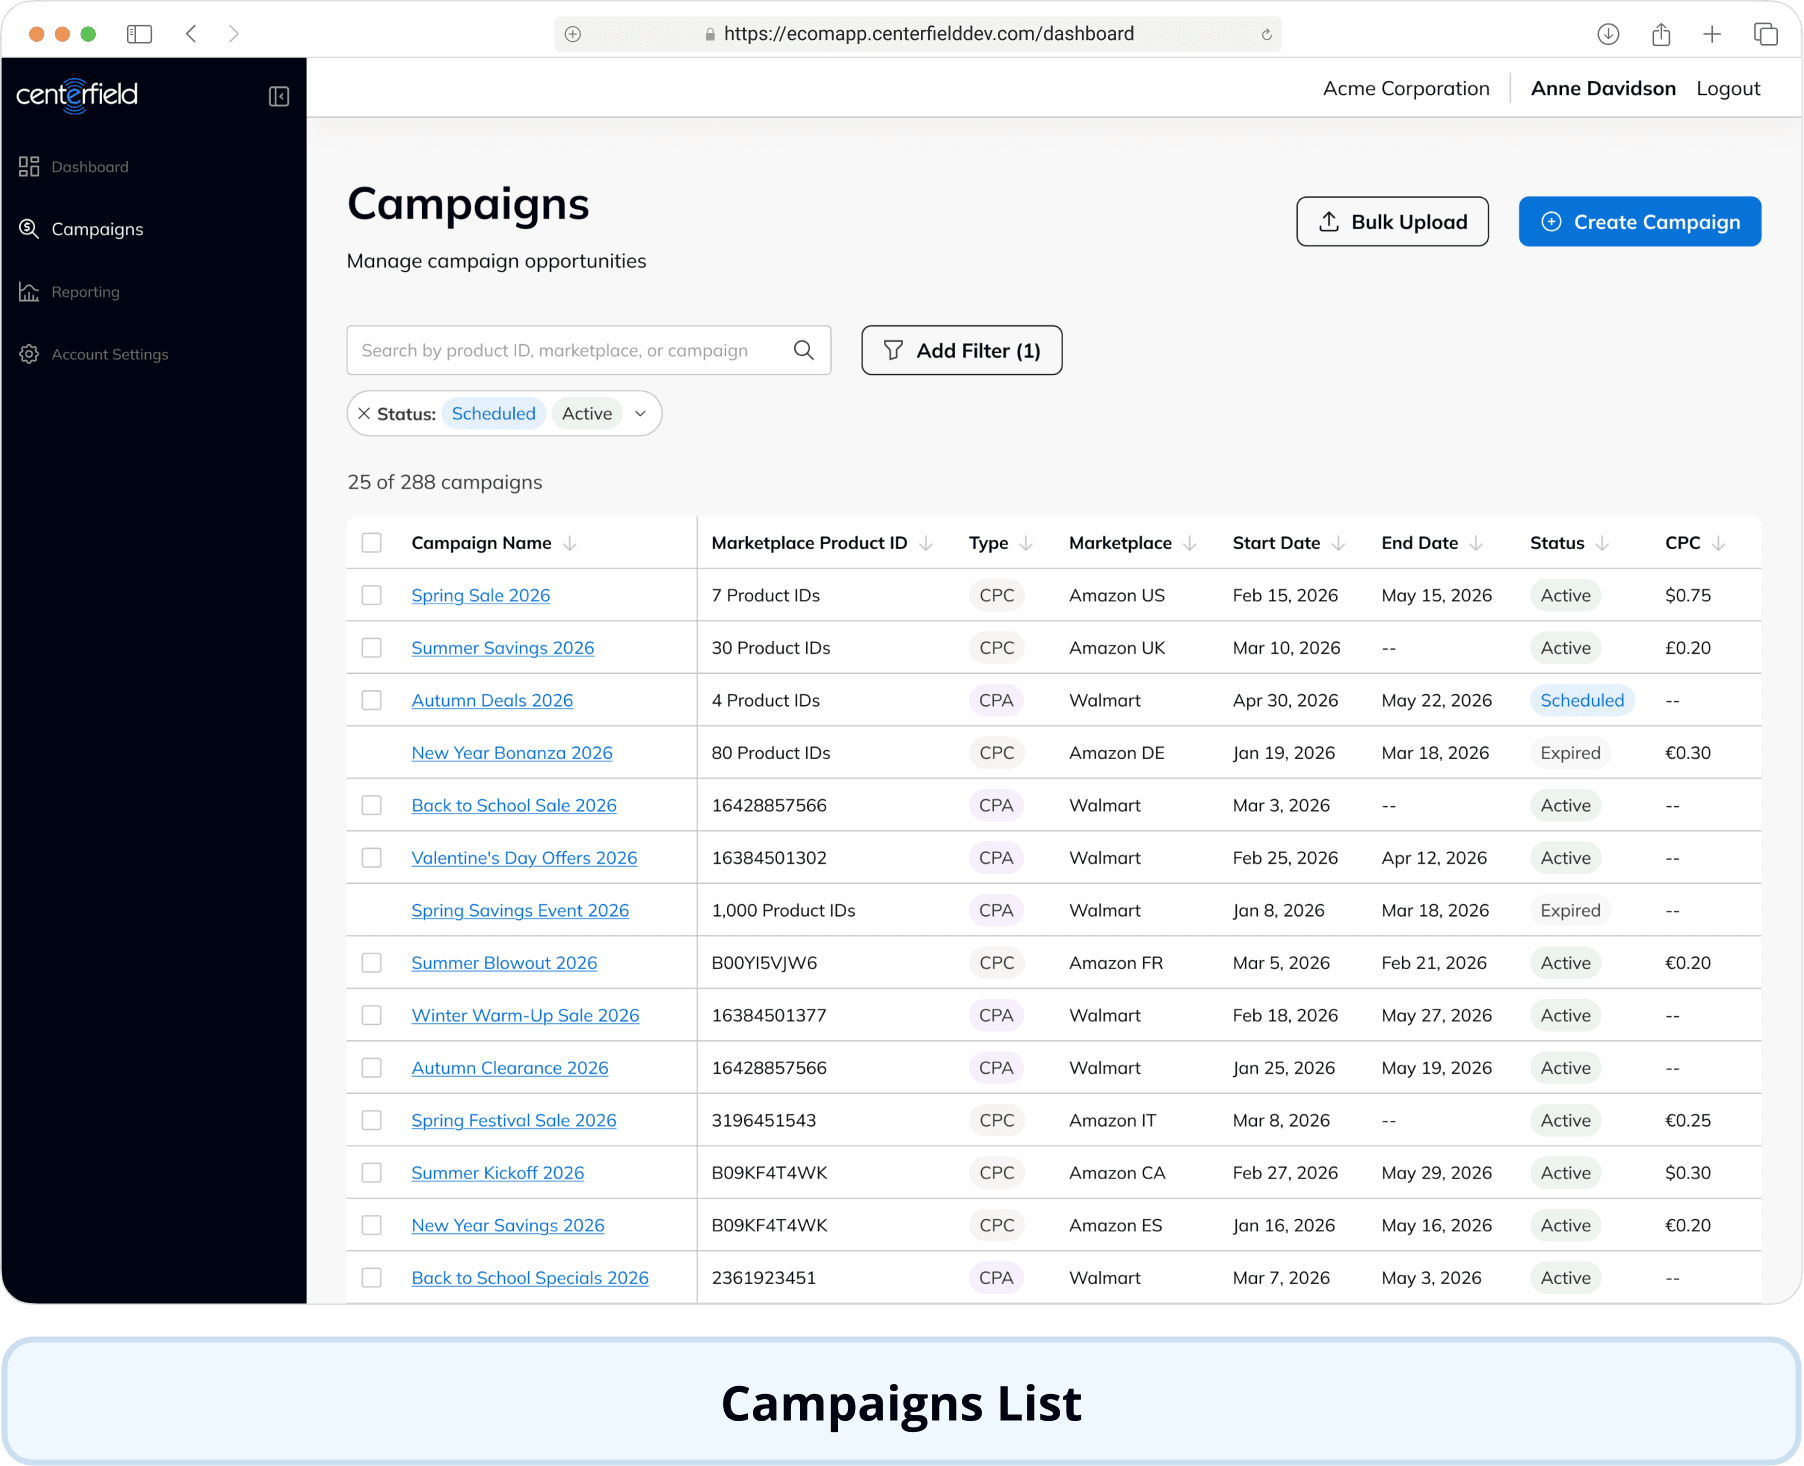Viewport: 1804px width, 1466px height.
Task: Click the Account Settings gear icon
Action: (29, 354)
